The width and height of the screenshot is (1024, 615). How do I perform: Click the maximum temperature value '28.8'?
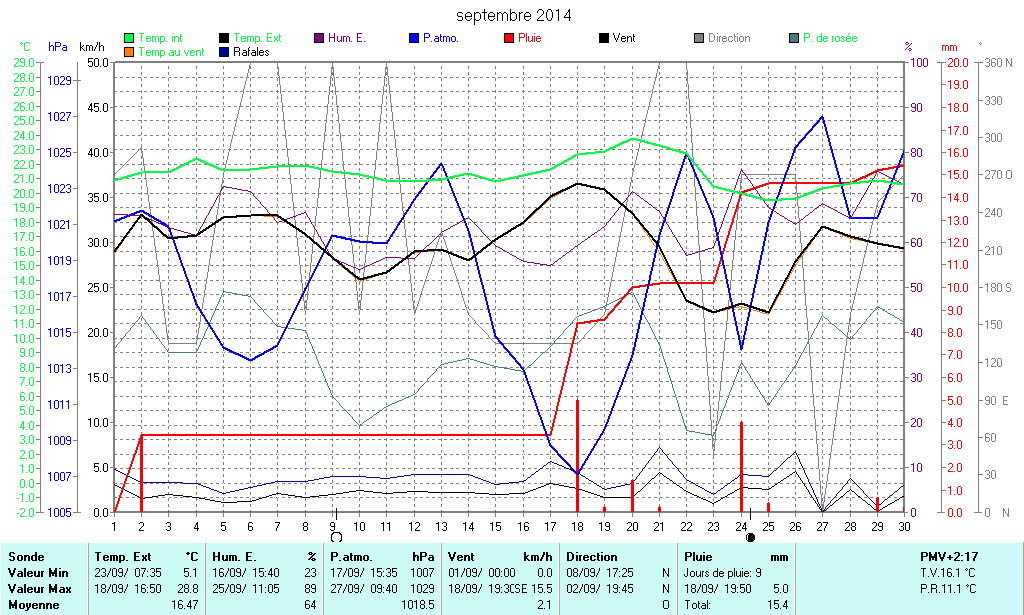pos(190,589)
